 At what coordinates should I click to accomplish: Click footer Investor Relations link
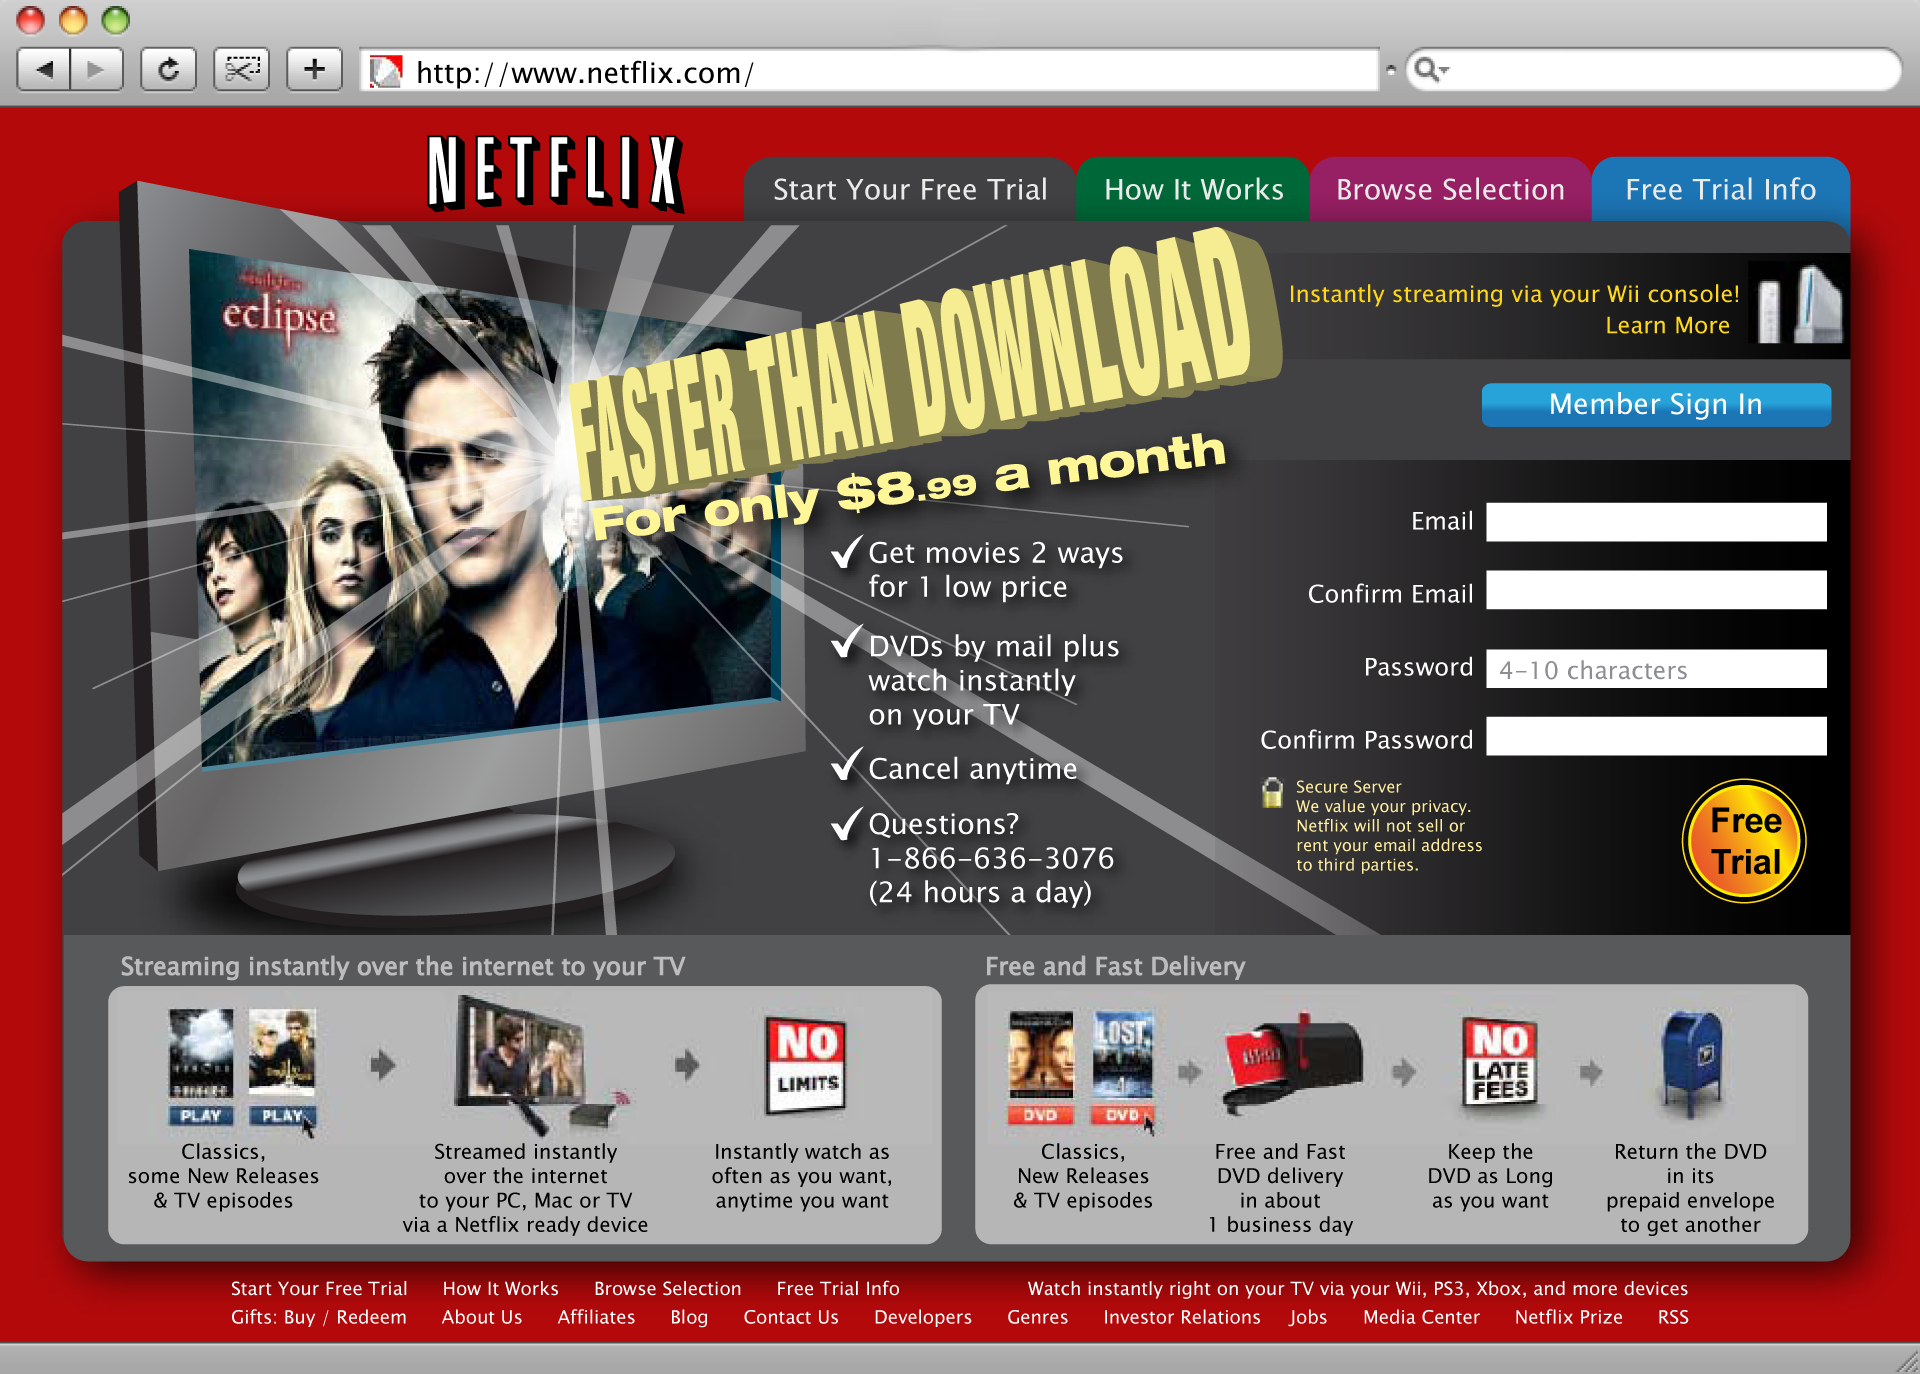(1182, 1317)
